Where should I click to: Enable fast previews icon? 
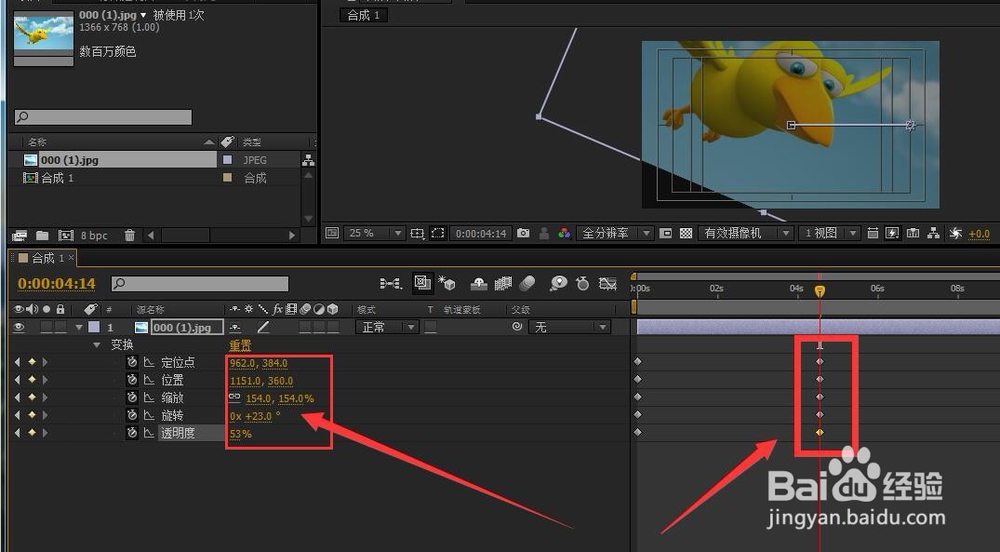click(892, 233)
